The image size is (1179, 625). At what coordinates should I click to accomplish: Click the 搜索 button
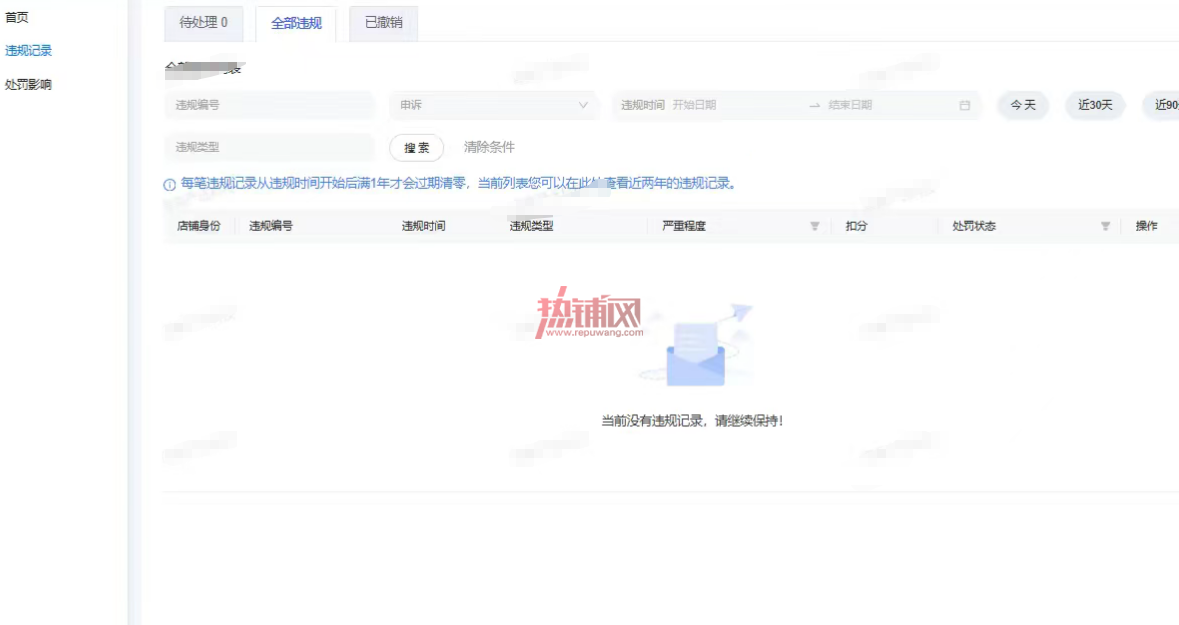(417, 147)
